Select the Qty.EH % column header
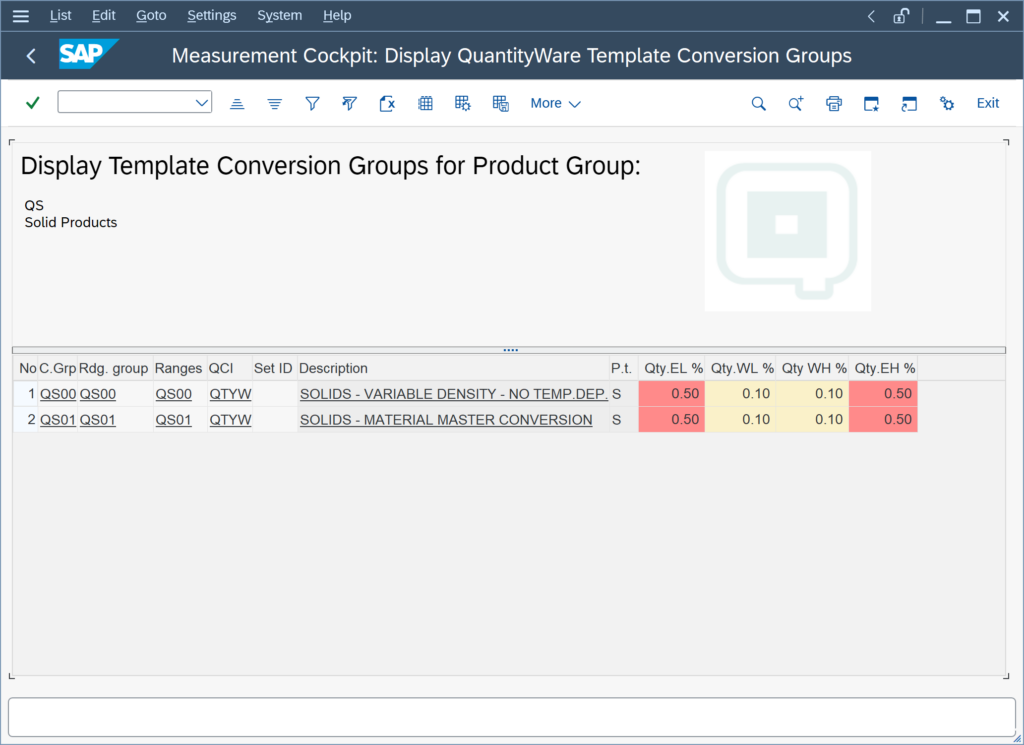 pos(884,368)
